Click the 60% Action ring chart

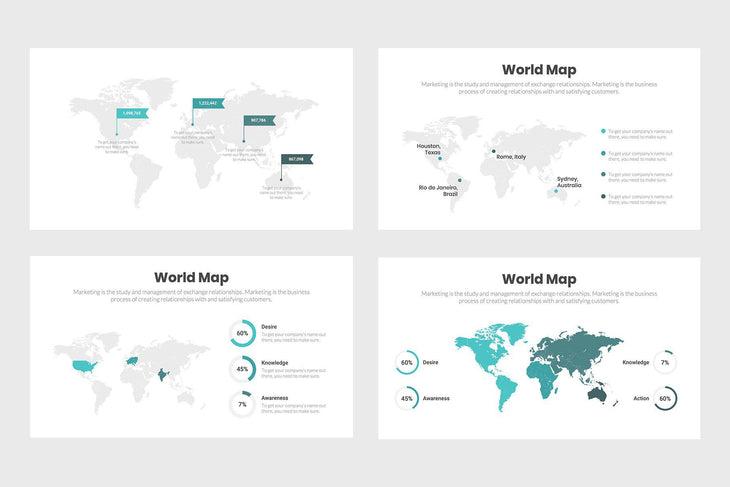point(665,398)
